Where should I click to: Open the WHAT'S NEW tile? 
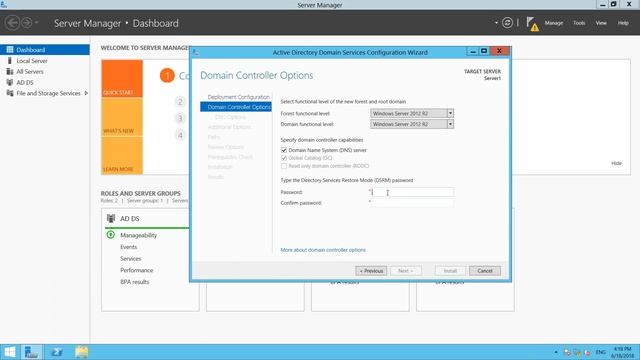click(122, 117)
